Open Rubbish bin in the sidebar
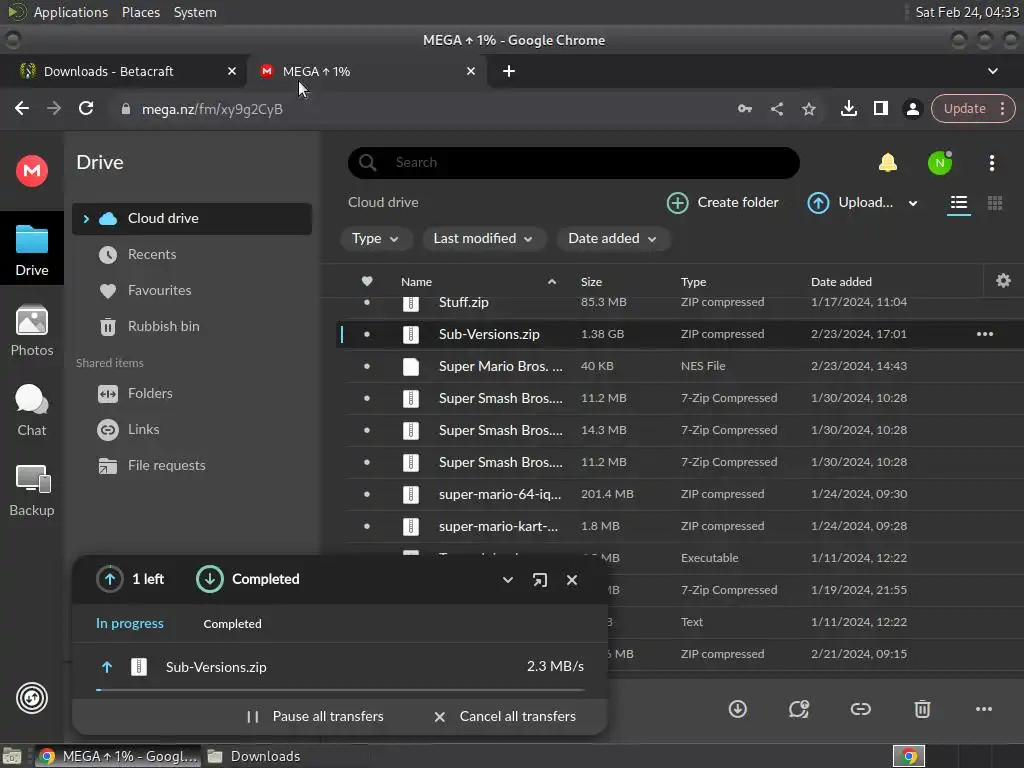 coord(191,327)
